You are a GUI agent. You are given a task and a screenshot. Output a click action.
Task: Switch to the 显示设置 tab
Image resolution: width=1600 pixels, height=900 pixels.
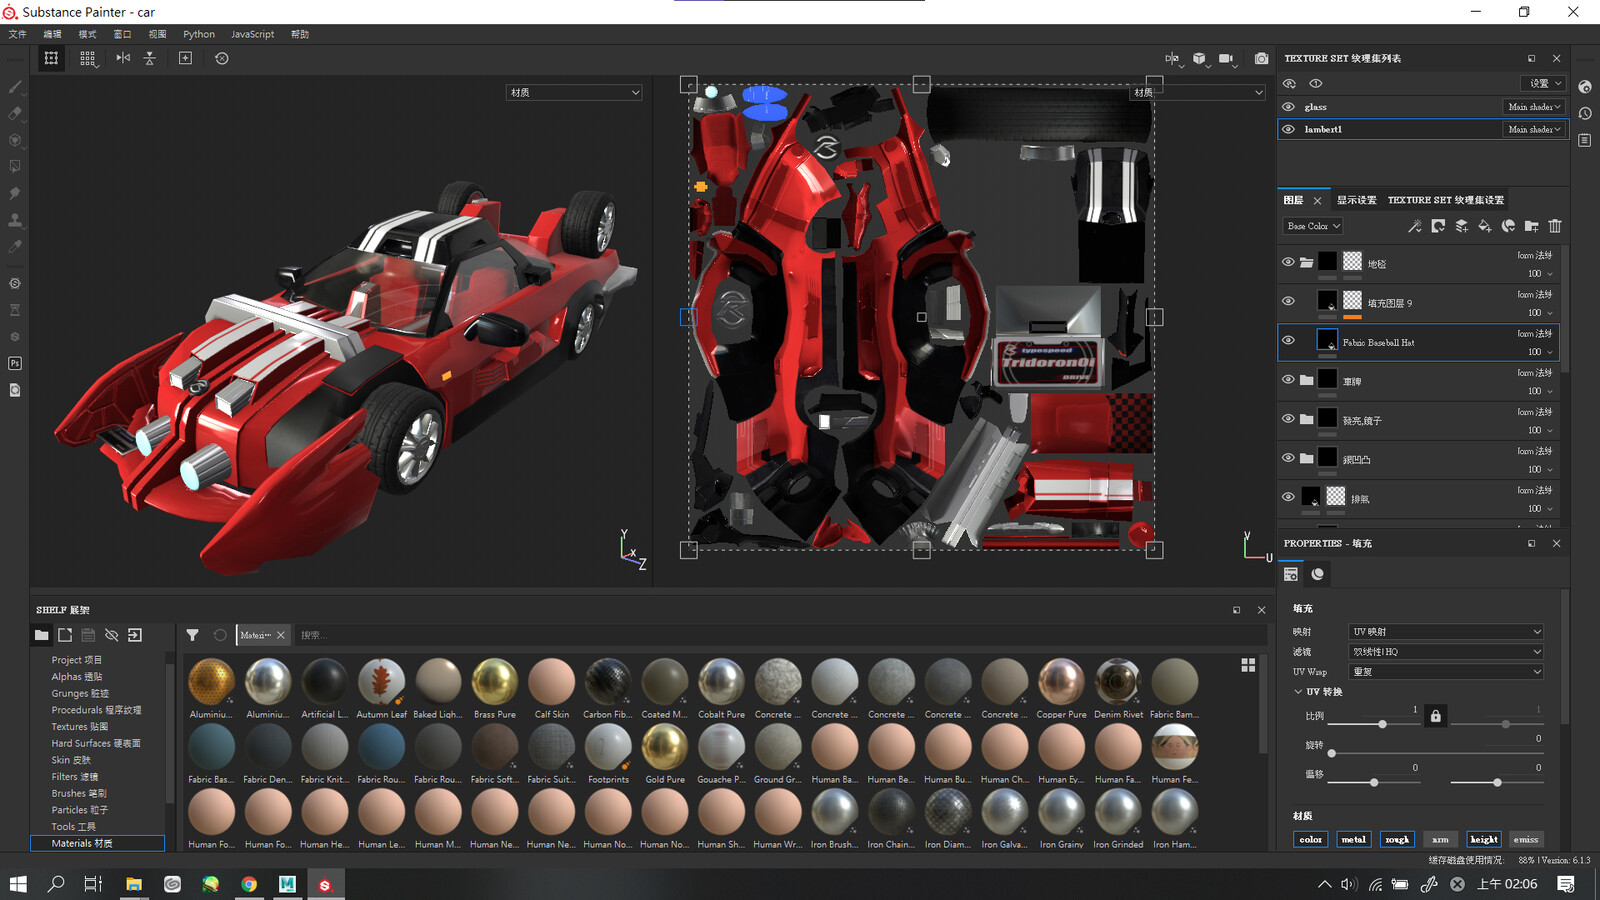(1356, 200)
